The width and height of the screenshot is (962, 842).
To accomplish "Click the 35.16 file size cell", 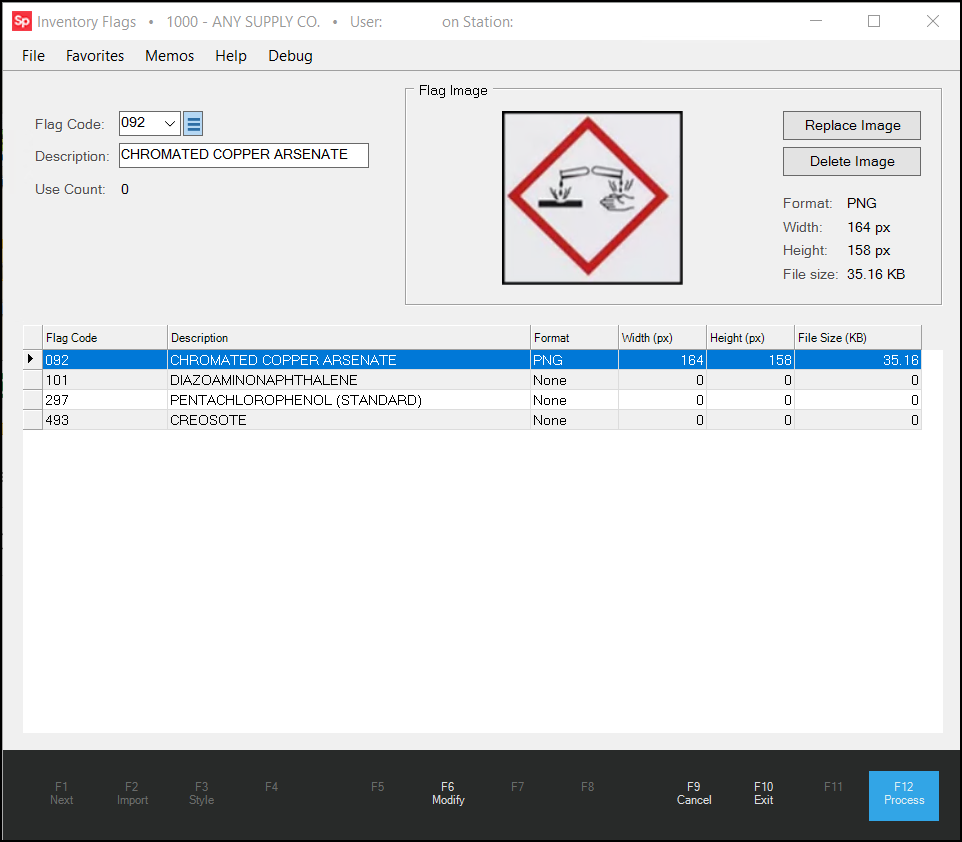I will pos(858,360).
